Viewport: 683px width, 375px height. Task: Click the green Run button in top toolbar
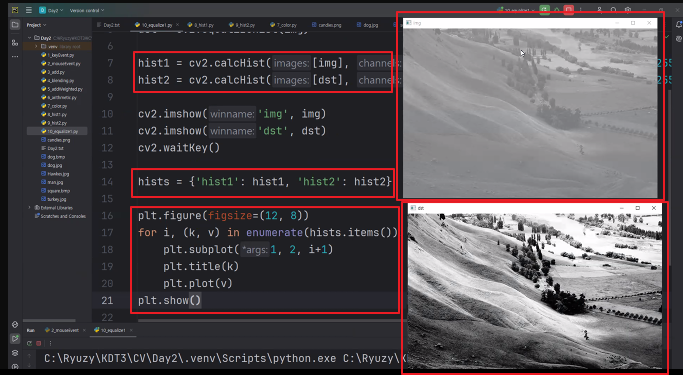pyautogui.click(x=544, y=10)
